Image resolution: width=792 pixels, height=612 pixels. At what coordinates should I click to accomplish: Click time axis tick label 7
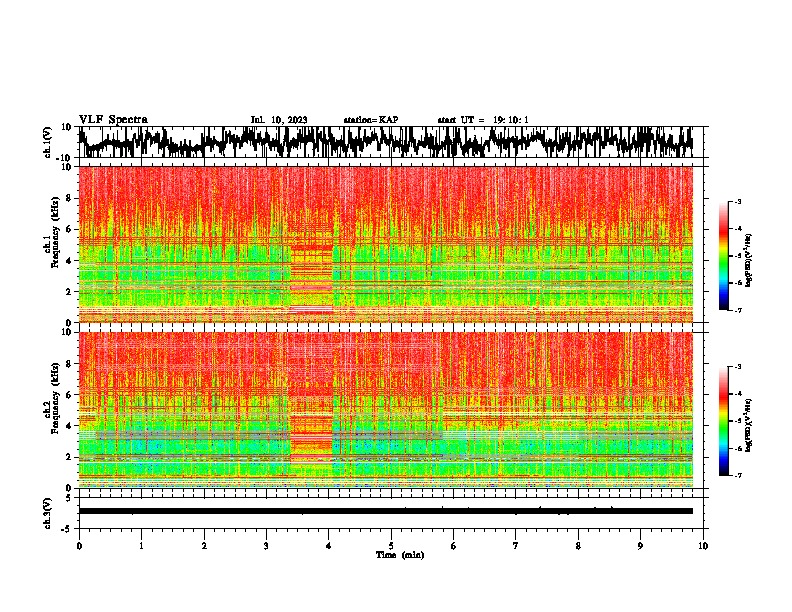tap(516, 546)
